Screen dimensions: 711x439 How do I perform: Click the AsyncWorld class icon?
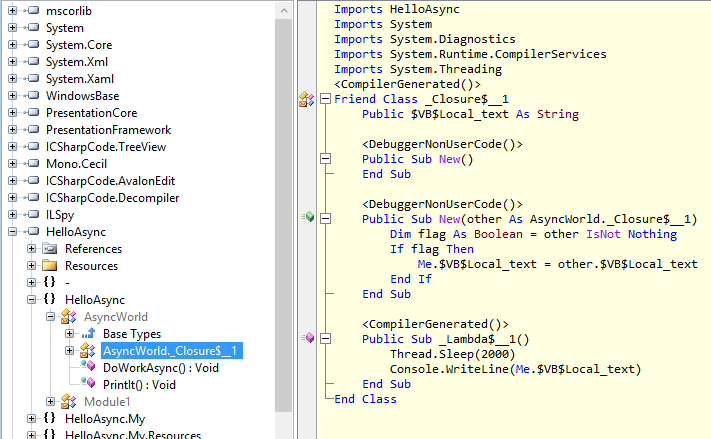click(x=69, y=316)
